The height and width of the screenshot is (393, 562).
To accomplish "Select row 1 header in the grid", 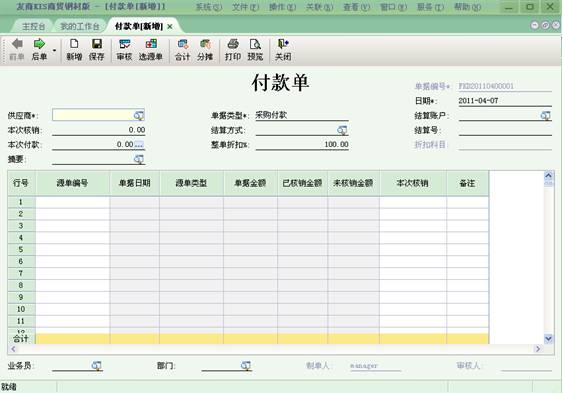I will [21, 202].
